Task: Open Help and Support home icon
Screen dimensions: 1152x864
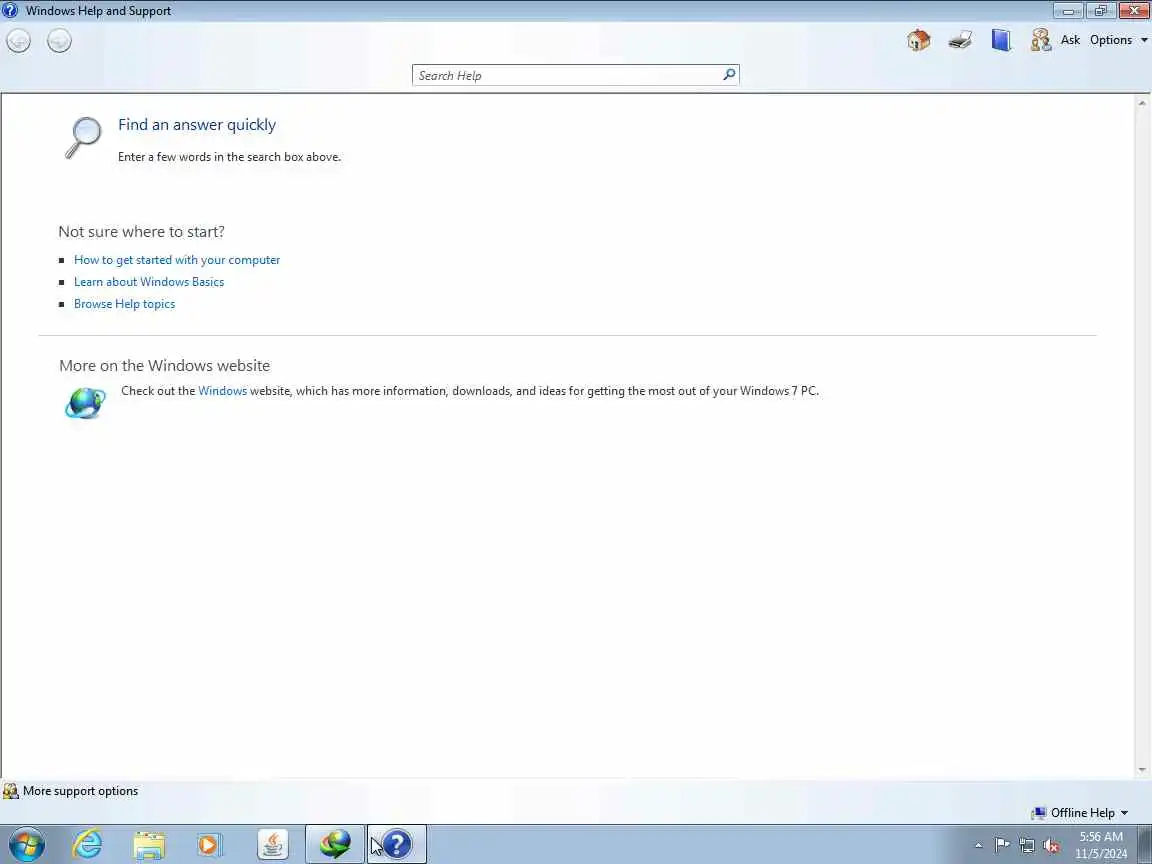Action: (918, 40)
